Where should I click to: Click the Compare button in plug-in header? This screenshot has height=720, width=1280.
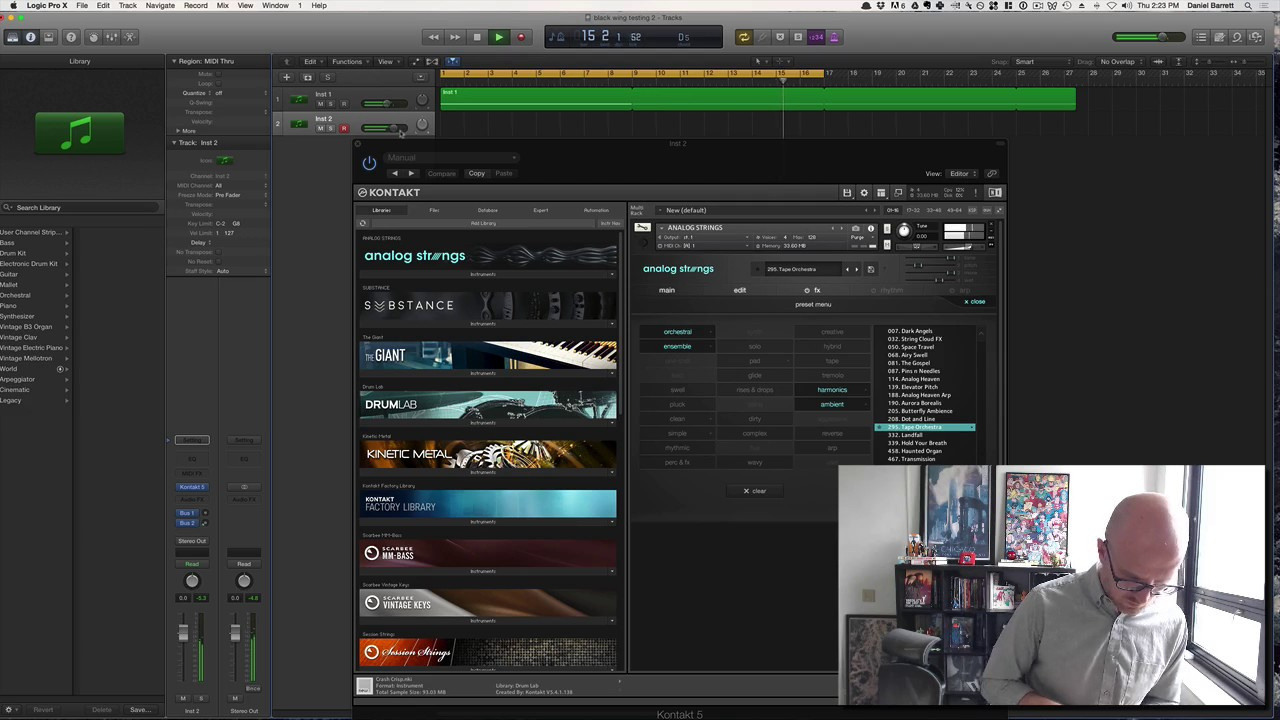tap(441, 174)
